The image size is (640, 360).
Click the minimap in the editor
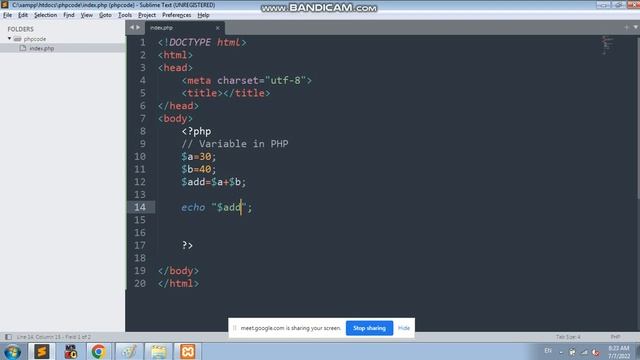(607, 45)
